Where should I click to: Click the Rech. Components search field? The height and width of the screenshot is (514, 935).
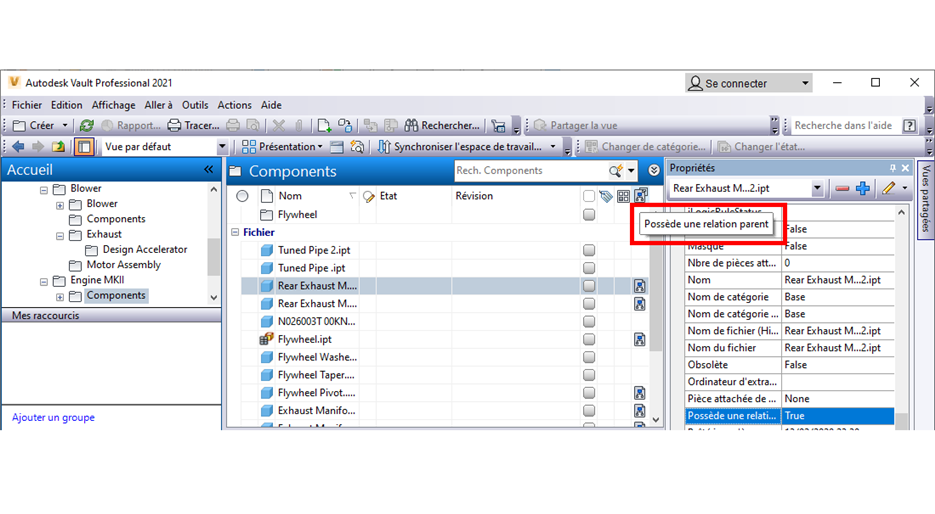(x=531, y=171)
